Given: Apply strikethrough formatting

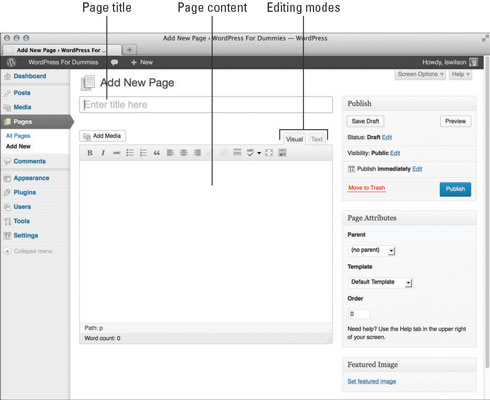Looking at the screenshot, I should point(116,153).
